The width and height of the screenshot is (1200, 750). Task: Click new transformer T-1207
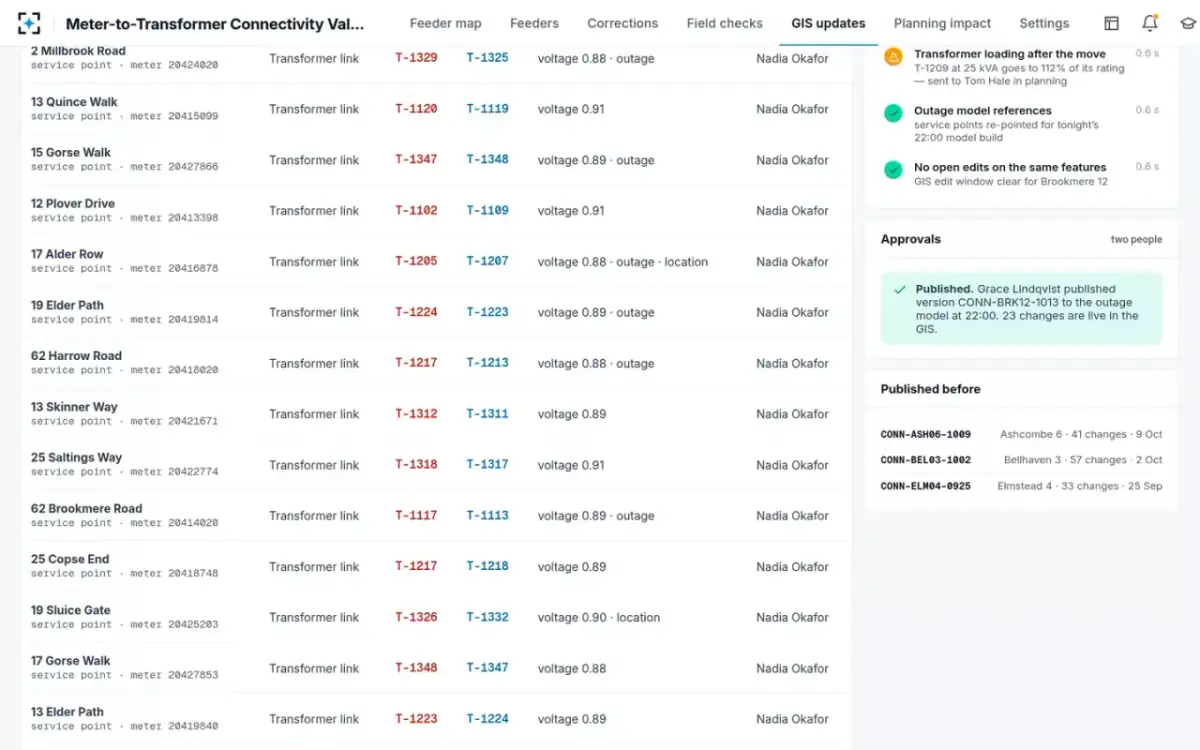[487, 261]
